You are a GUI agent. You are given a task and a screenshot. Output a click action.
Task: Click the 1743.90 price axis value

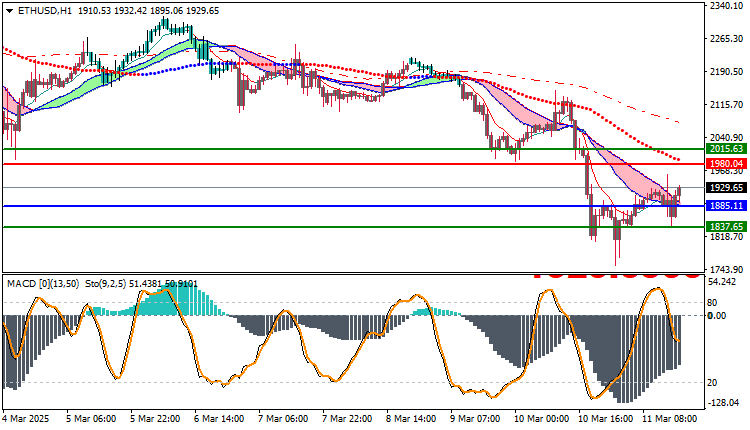click(727, 270)
